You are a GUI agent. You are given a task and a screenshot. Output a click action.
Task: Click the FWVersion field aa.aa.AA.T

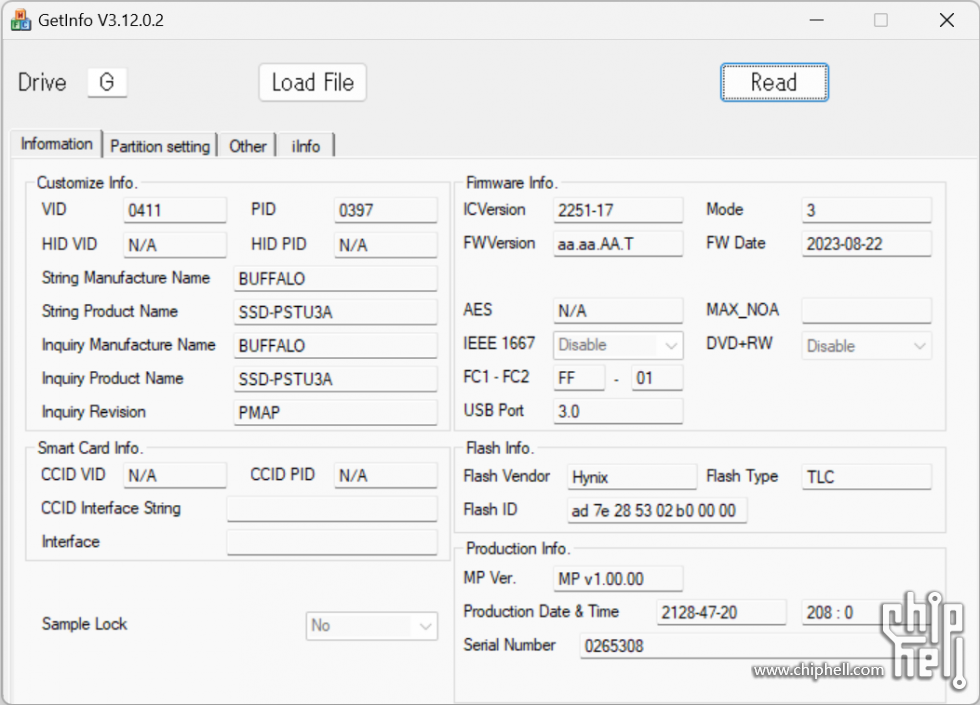pyautogui.click(x=618, y=244)
